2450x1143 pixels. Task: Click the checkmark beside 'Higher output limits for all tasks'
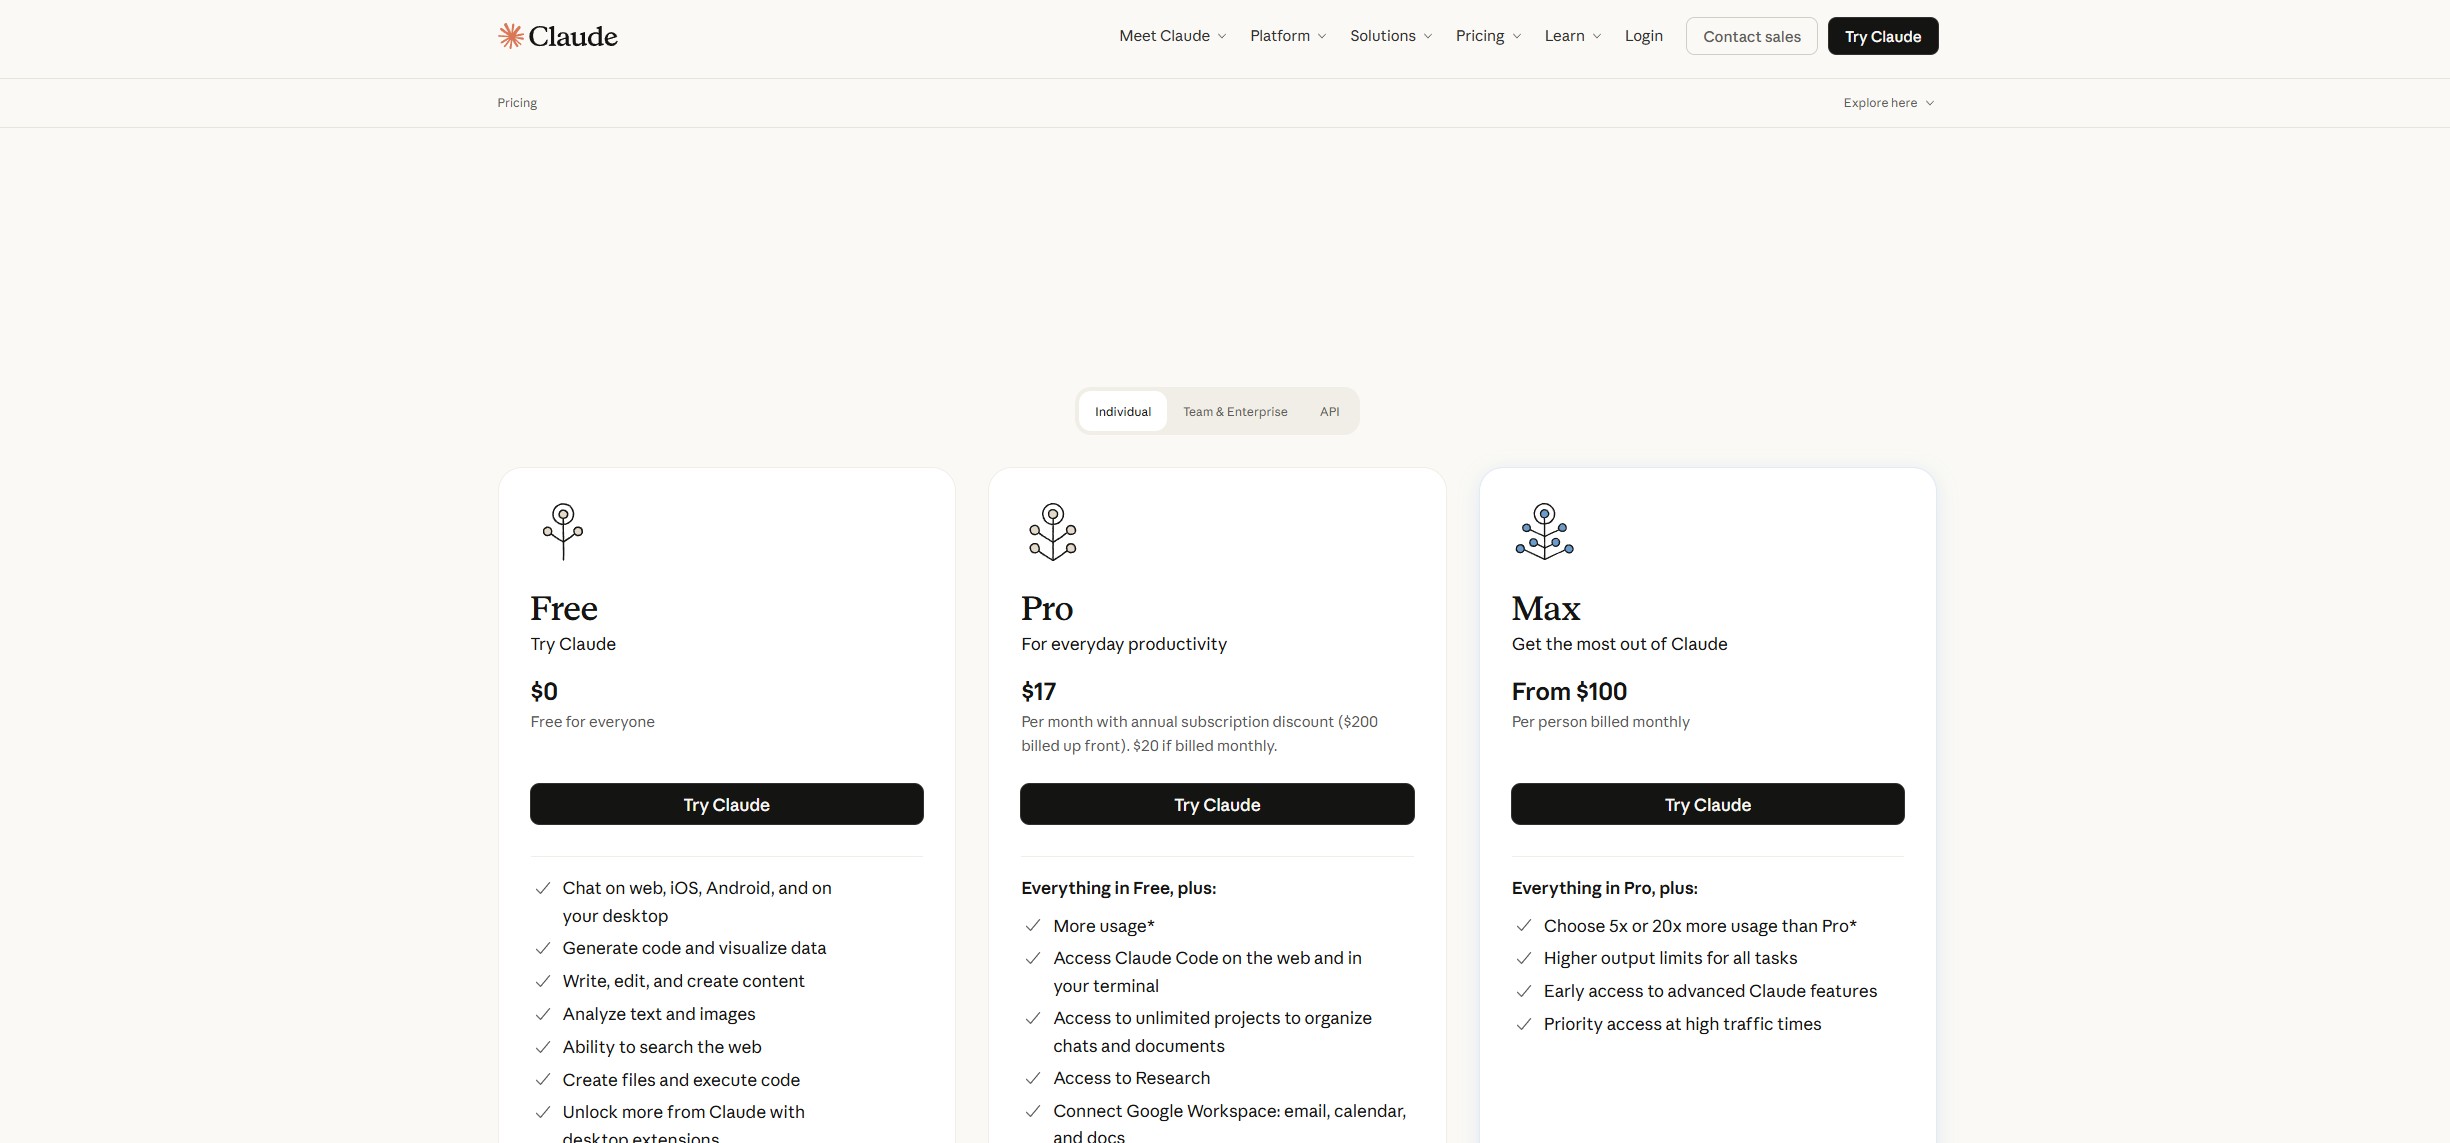(x=1524, y=958)
